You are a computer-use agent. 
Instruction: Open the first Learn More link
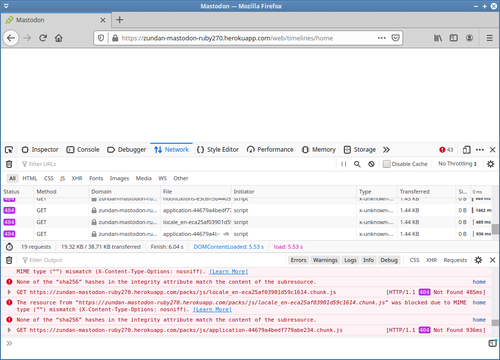click(x=229, y=272)
